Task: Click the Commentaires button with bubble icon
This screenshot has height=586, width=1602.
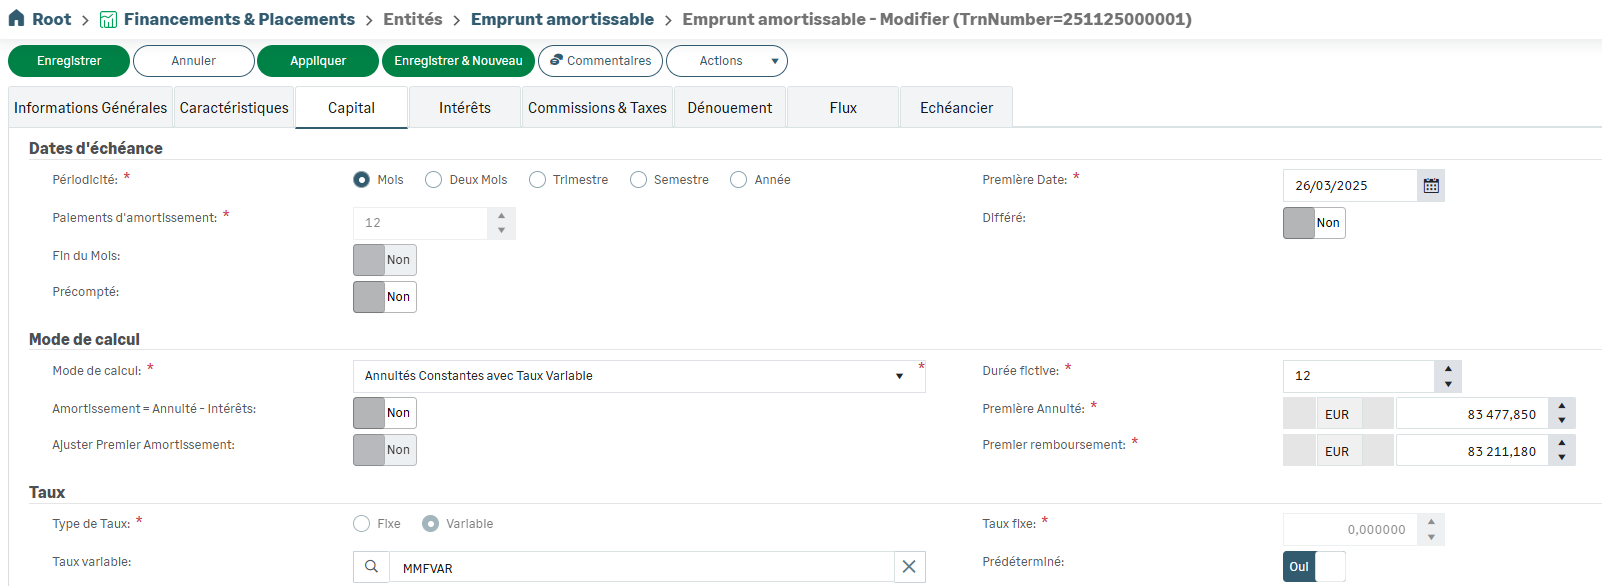Action: [600, 61]
